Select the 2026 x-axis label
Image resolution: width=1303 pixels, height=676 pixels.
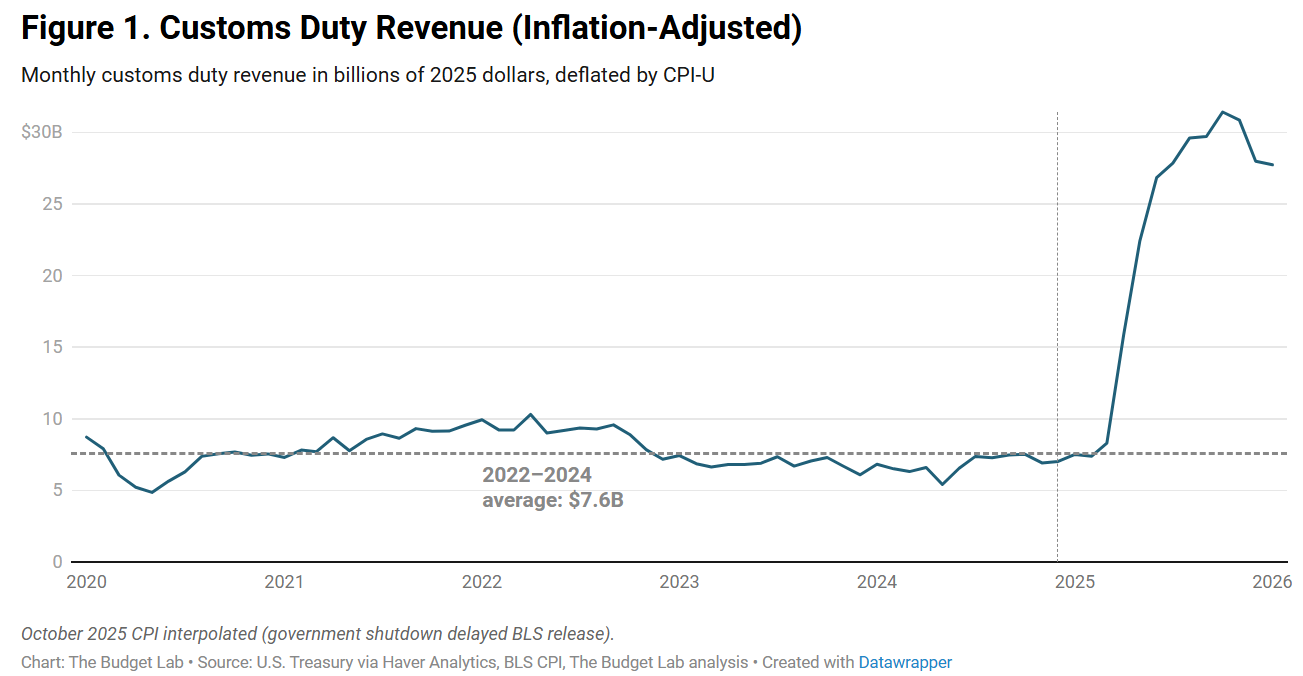tap(1272, 582)
